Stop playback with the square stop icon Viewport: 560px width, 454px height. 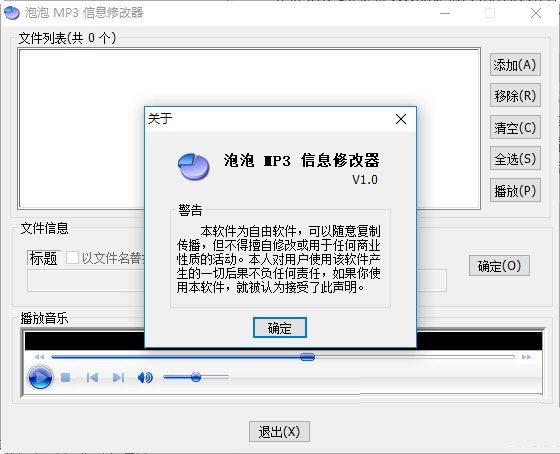pos(65,377)
